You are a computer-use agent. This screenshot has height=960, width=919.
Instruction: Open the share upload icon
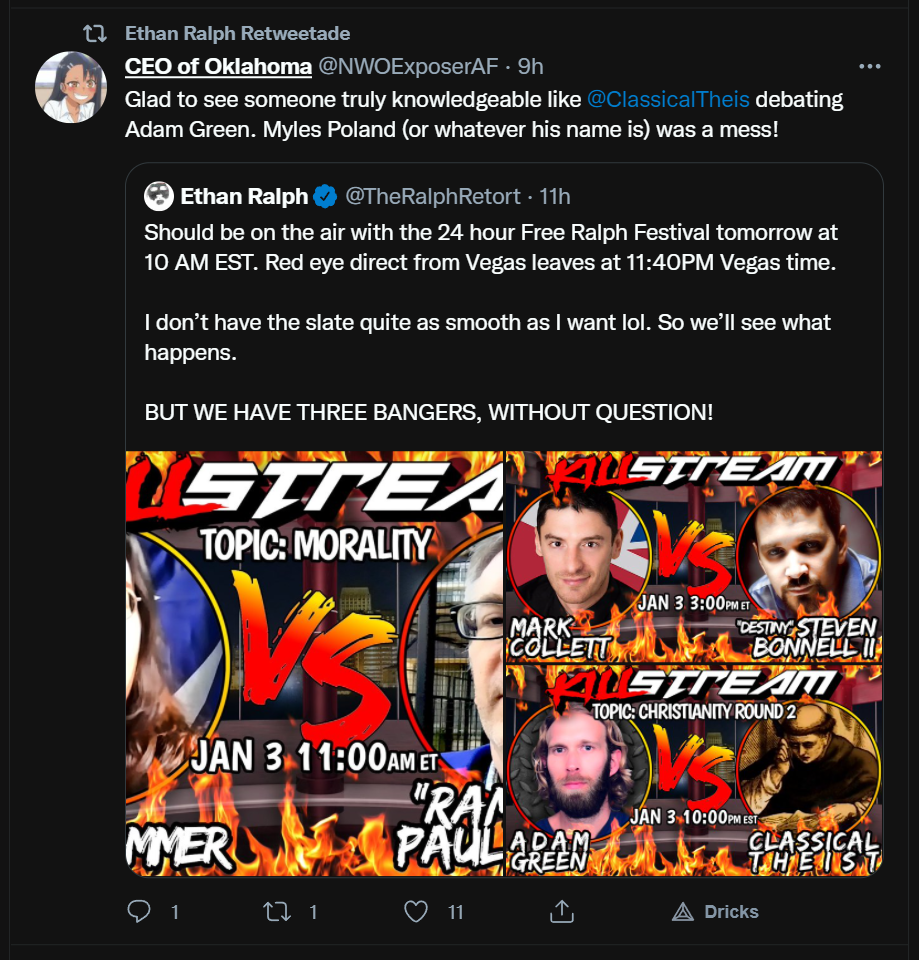tap(561, 911)
